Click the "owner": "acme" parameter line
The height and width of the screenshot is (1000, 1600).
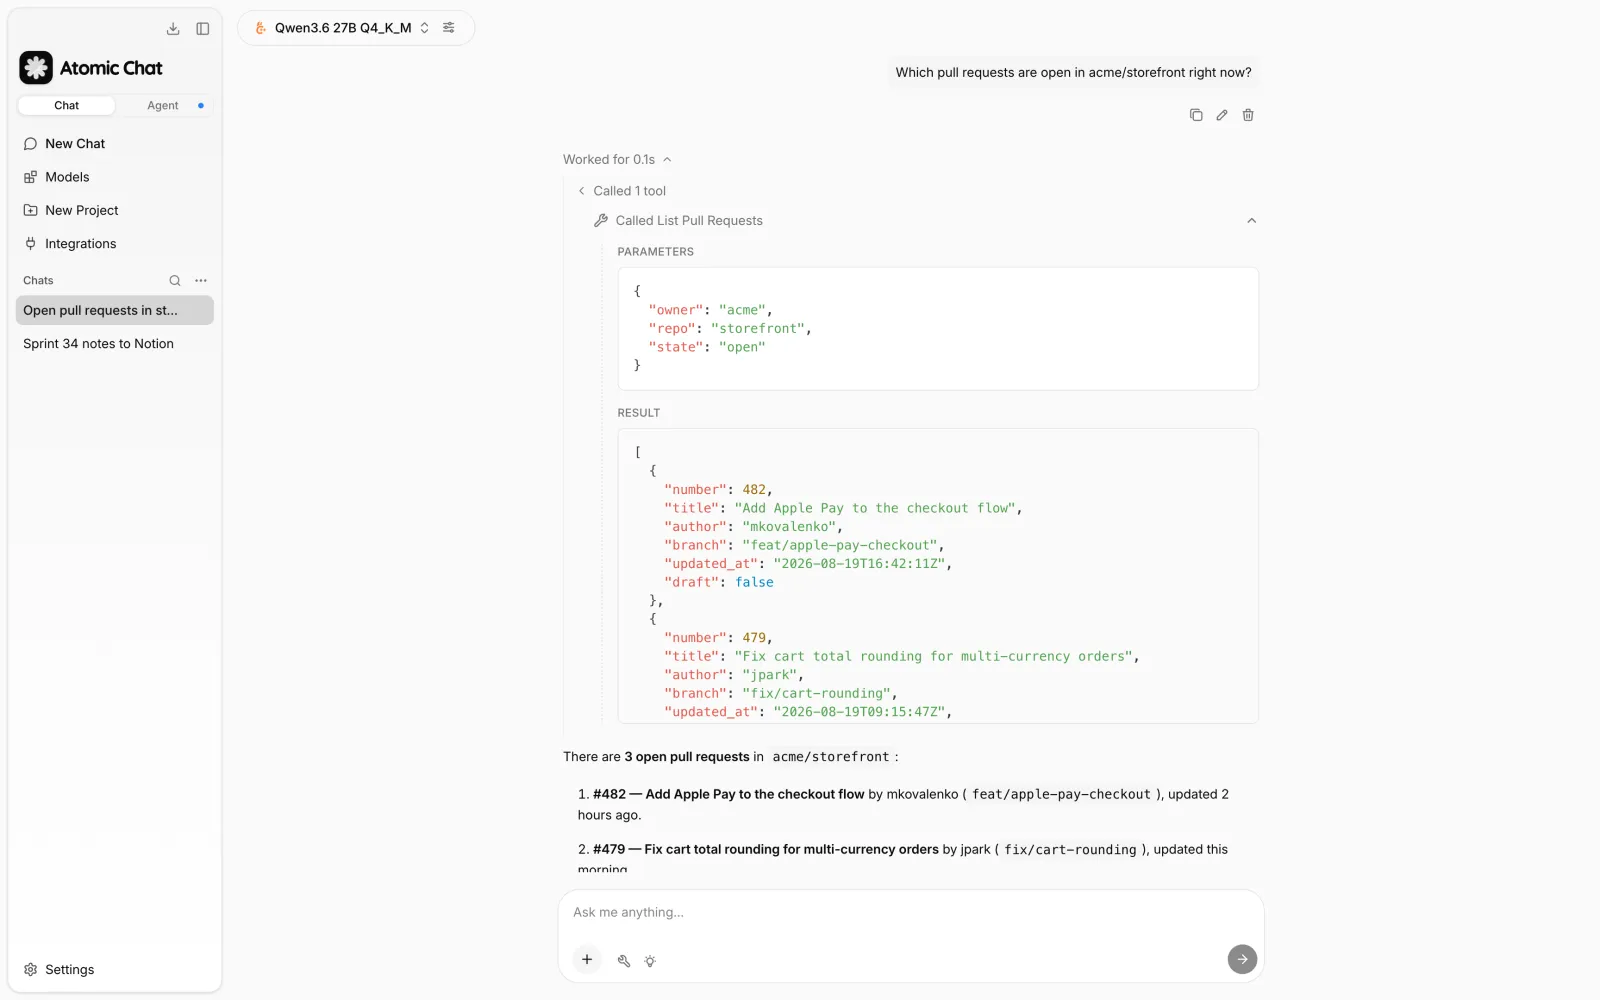710,310
